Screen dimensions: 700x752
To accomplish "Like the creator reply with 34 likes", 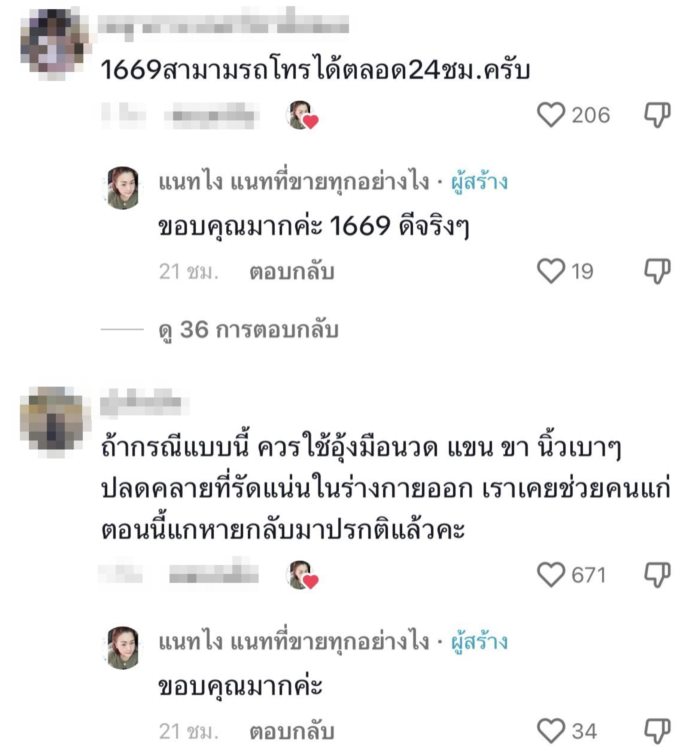I will [552, 730].
